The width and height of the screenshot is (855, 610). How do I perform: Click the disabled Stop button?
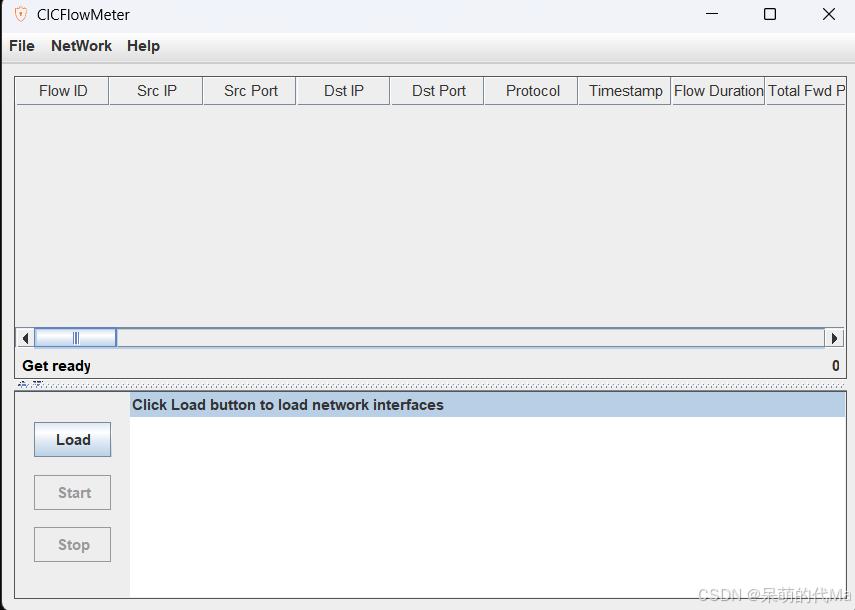coord(73,545)
